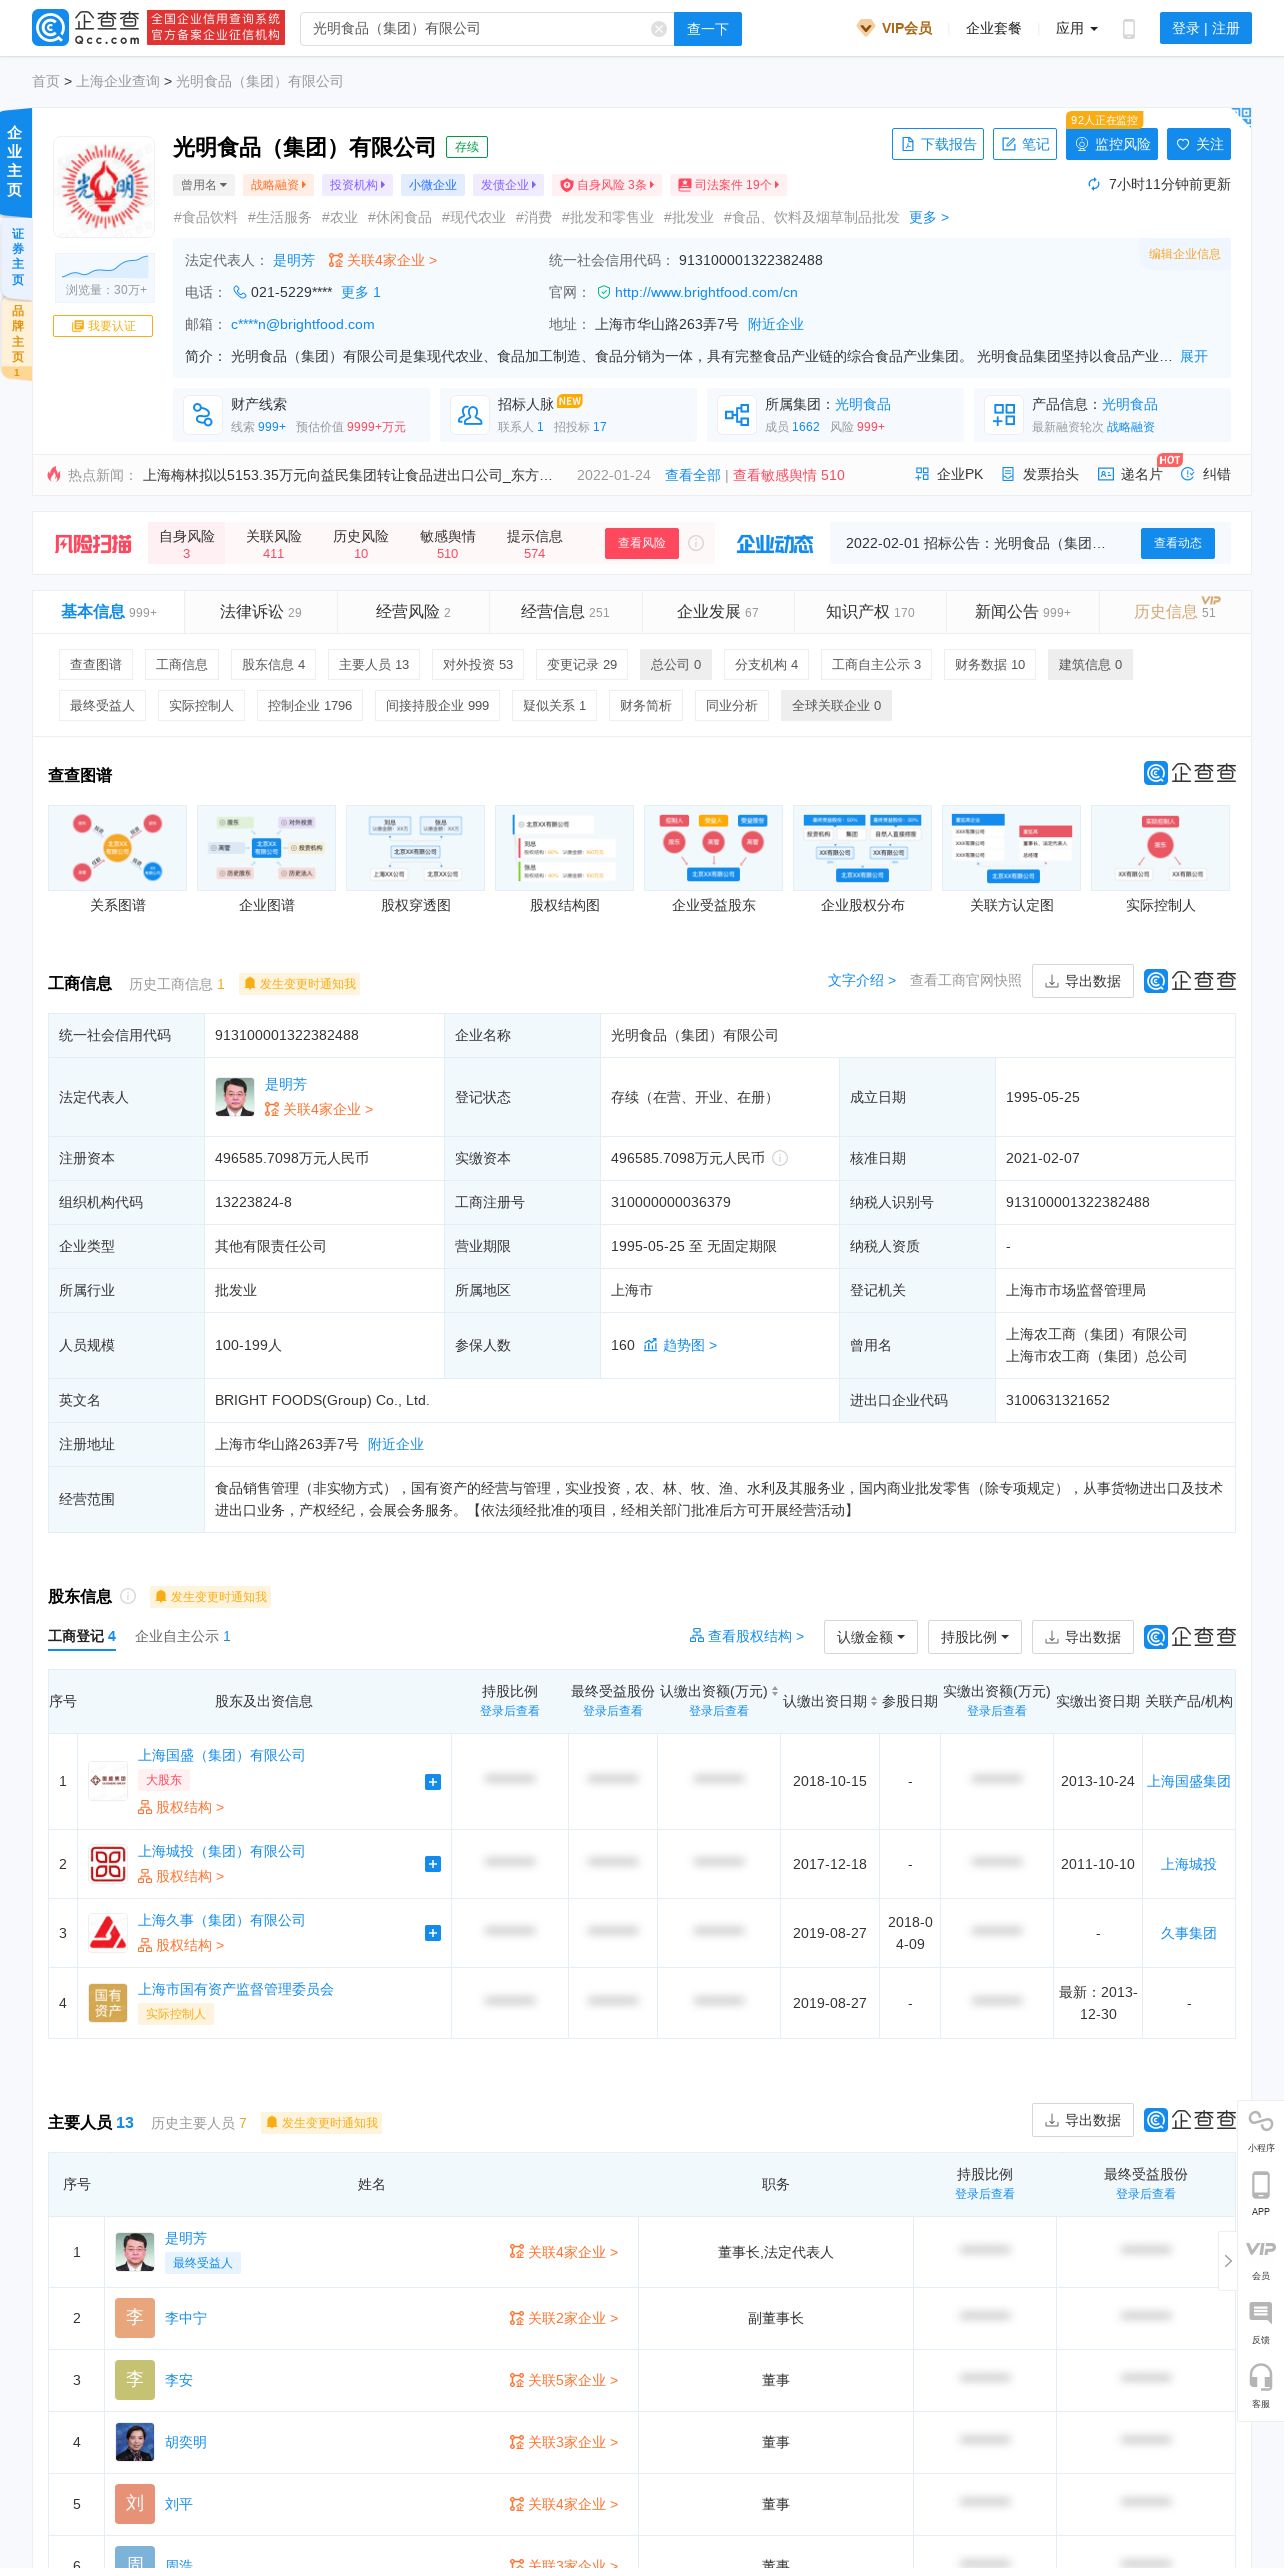Expand 上海城投 shareholder row plus

(433, 1864)
